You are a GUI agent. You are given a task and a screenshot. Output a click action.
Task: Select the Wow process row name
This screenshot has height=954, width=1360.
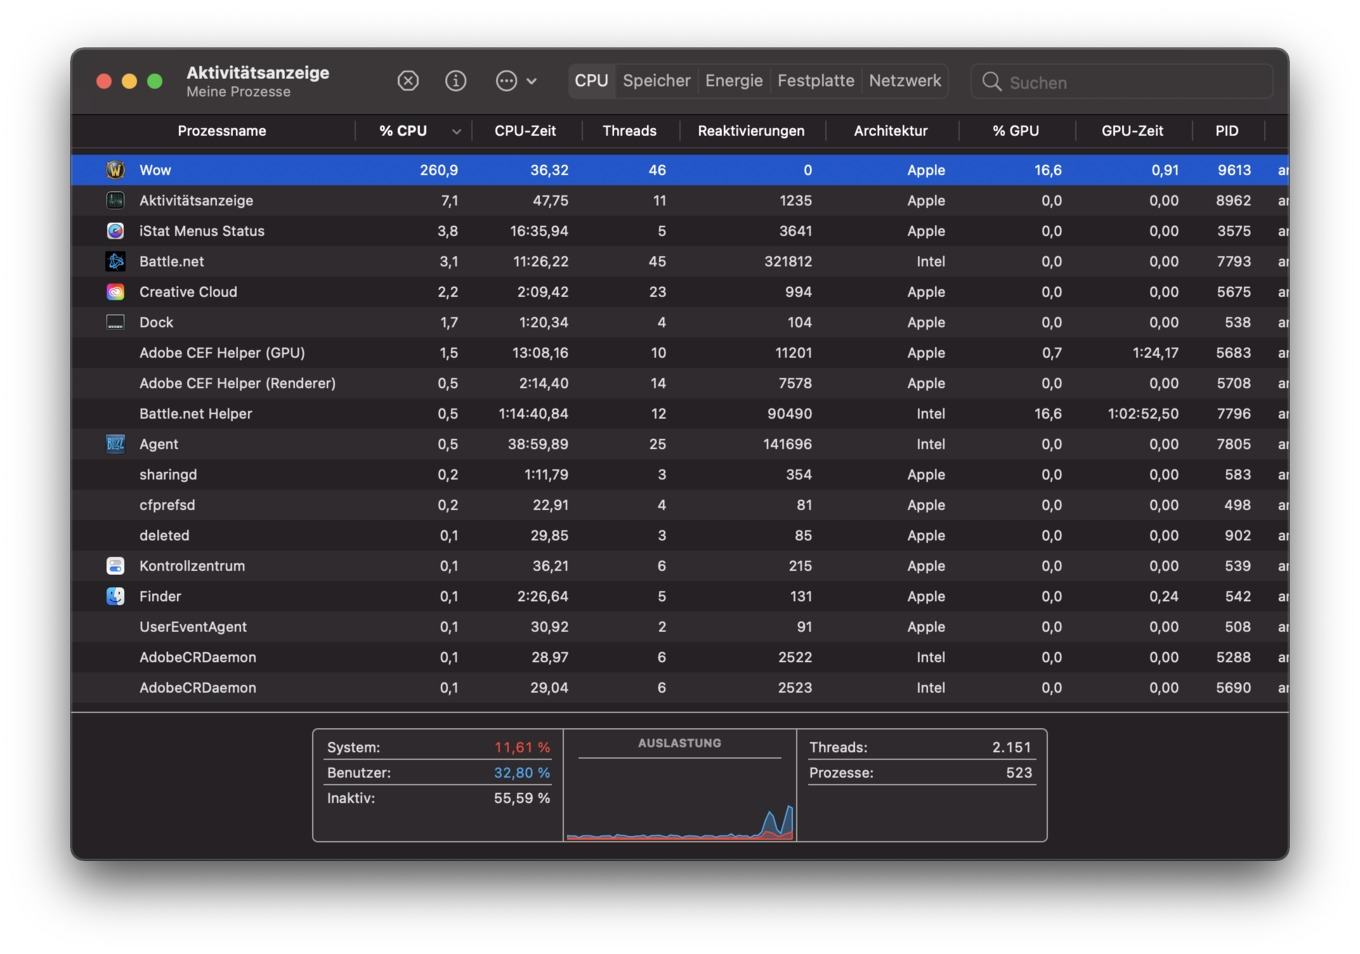[x=155, y=170]
